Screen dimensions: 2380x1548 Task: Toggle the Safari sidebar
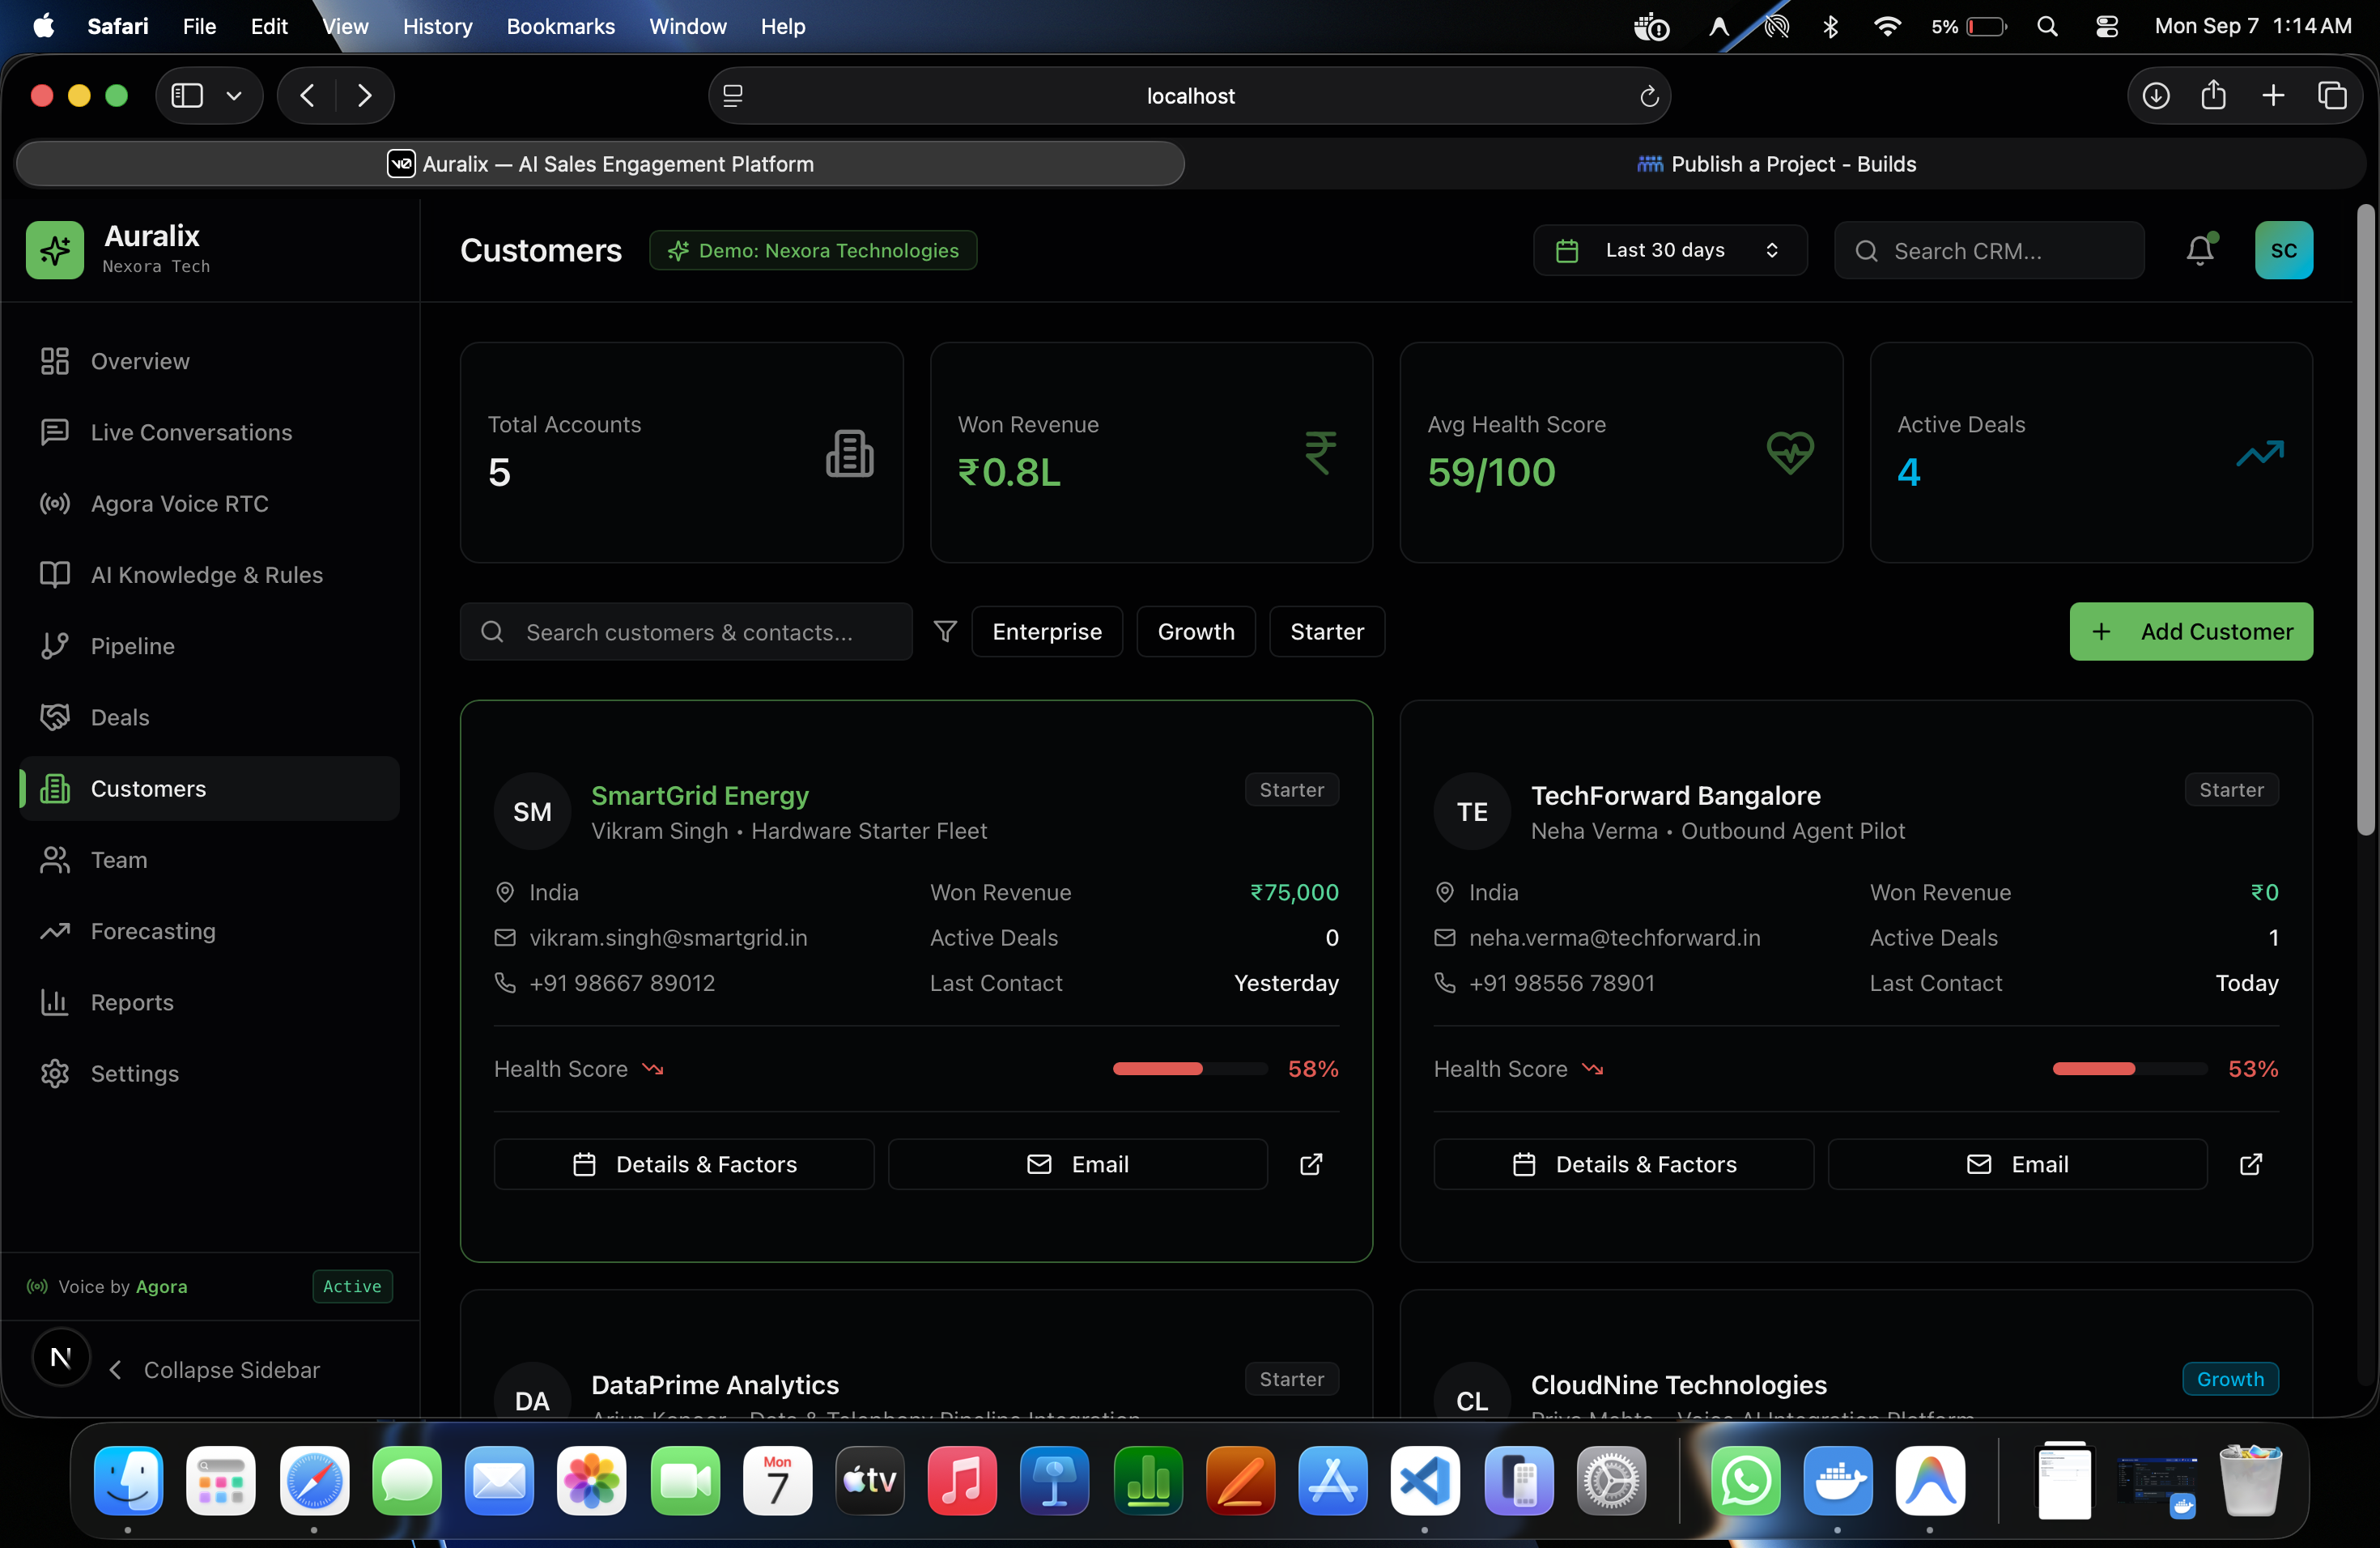(187, 96)
